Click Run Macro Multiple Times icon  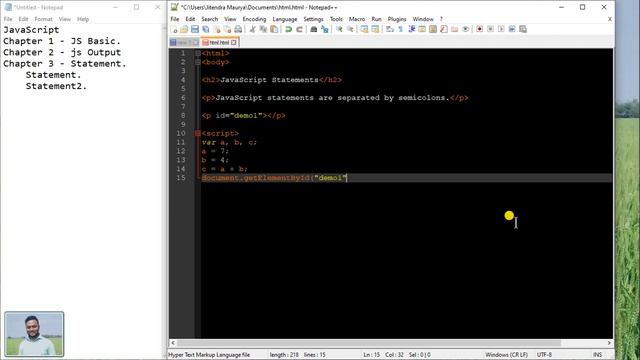coord(512,29)
